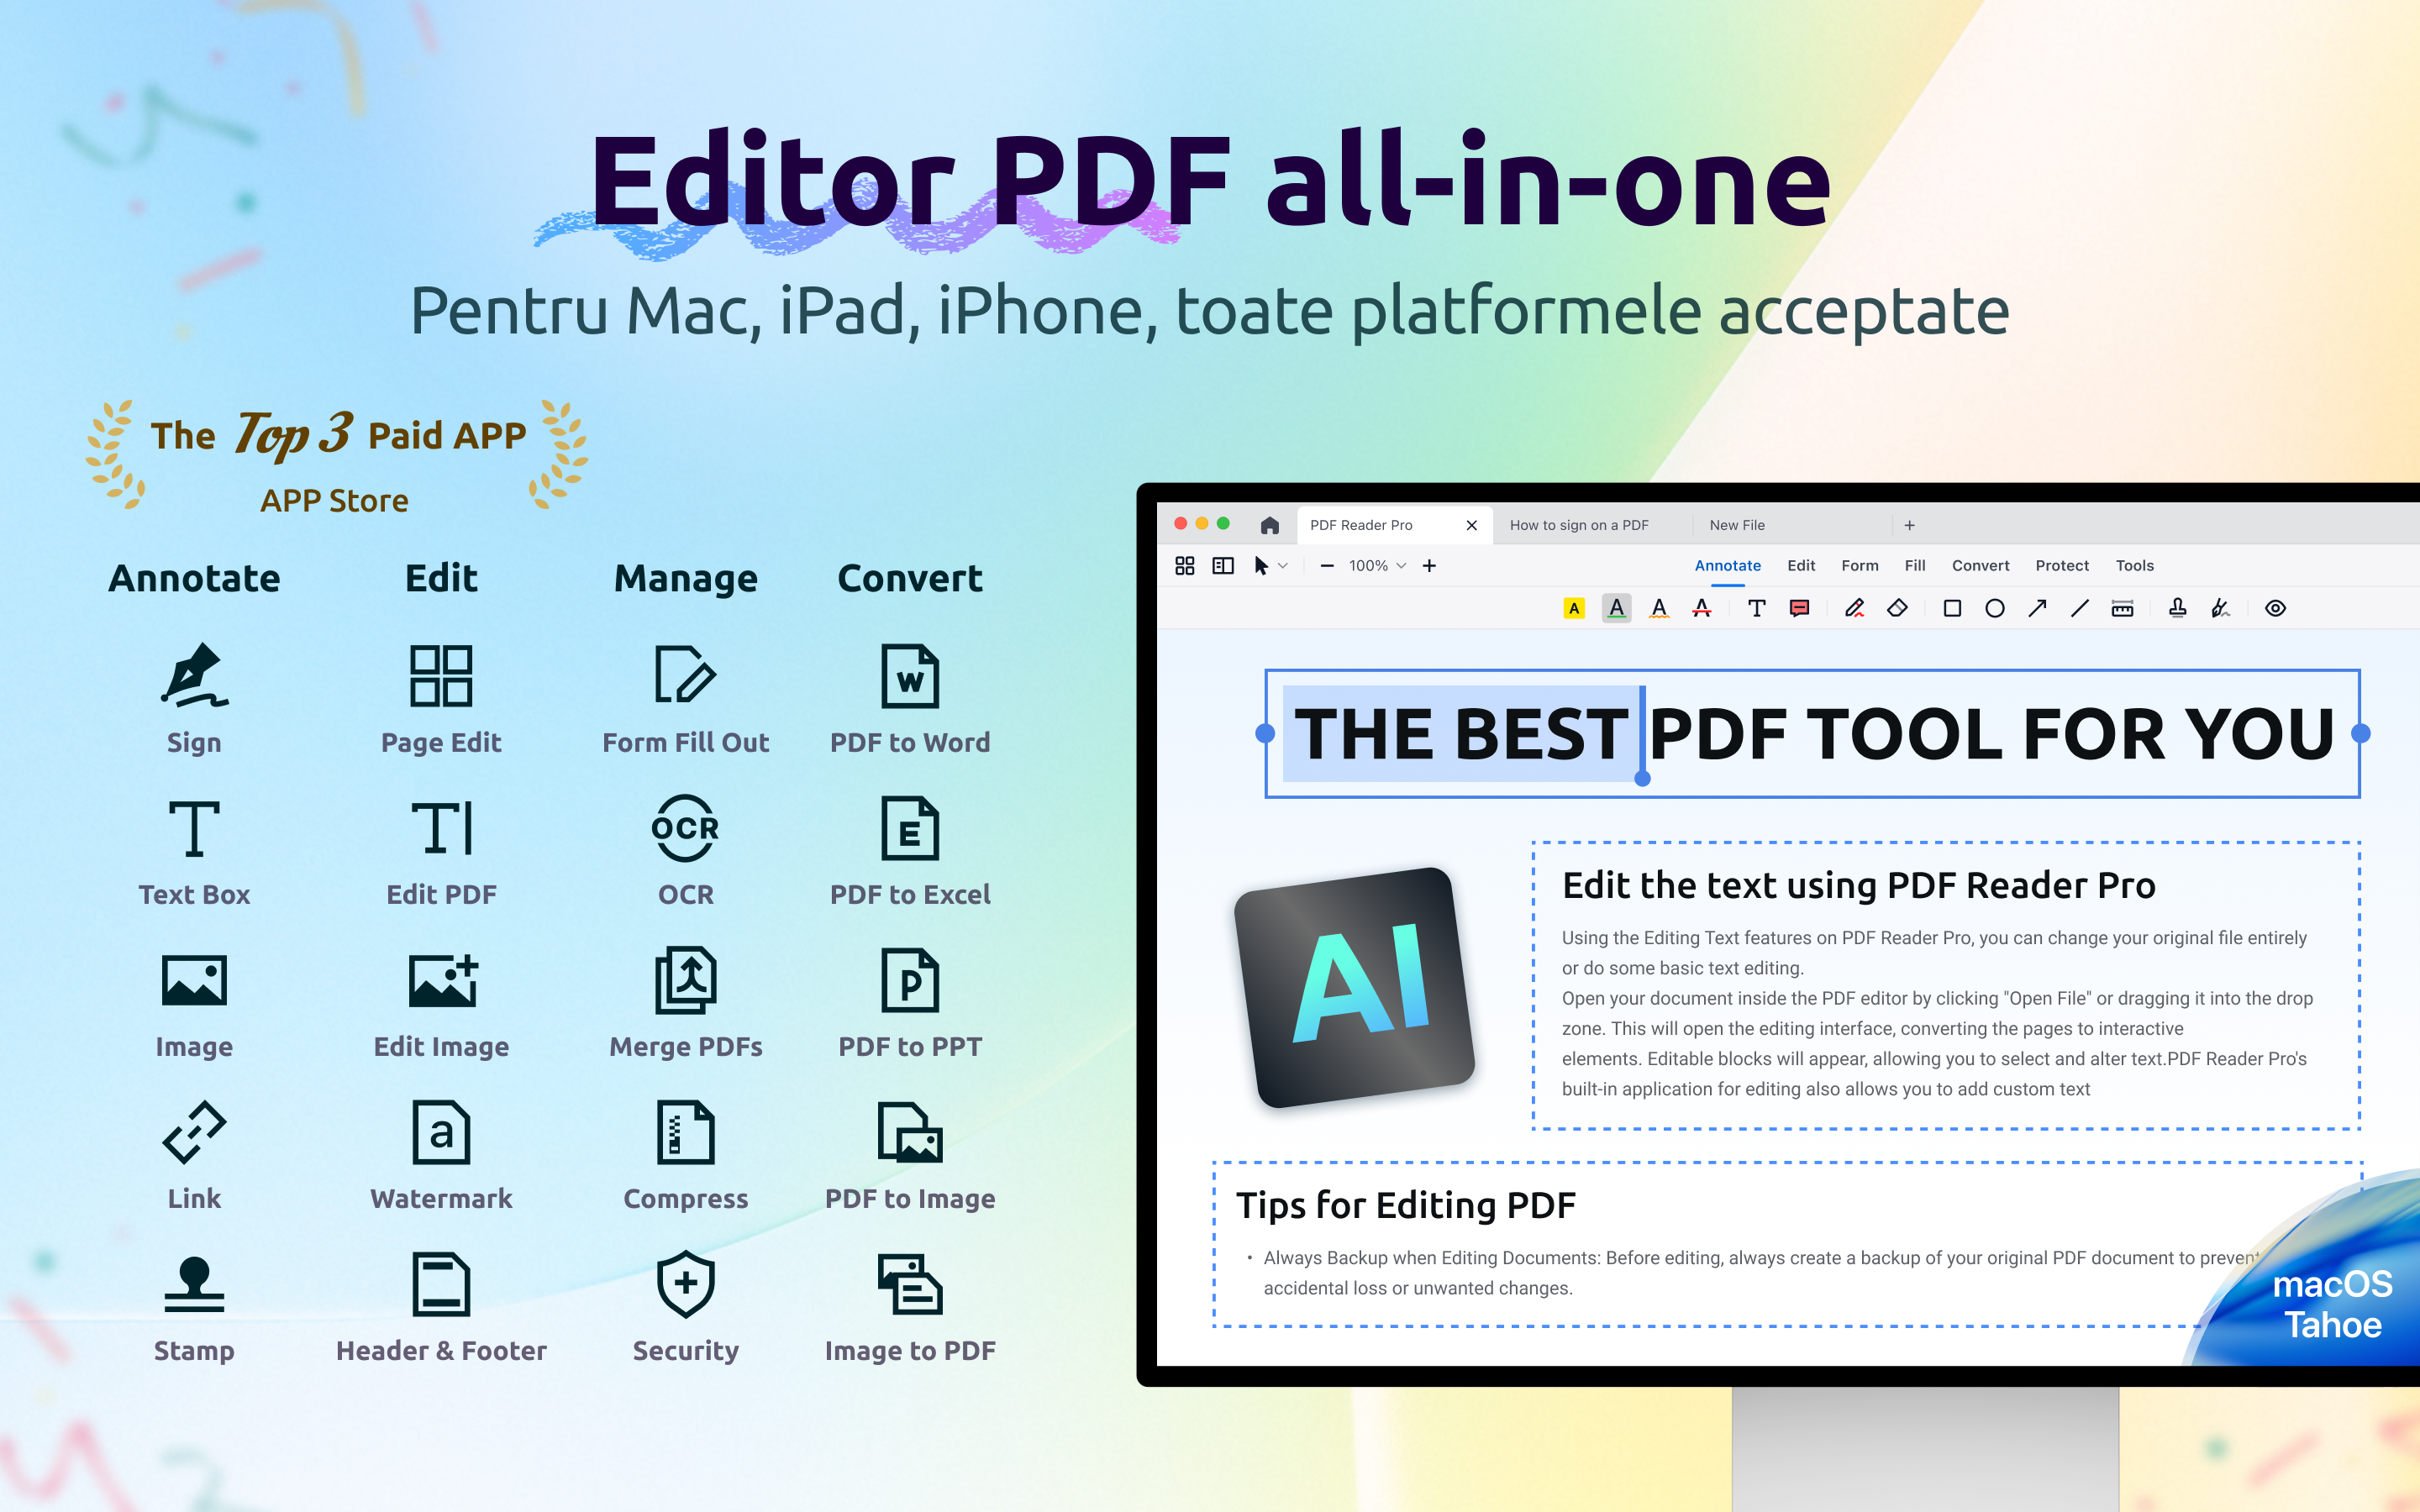Click the zoom out minus button
This screenshot has width=2420, height=1512.
coord(1327,566)
